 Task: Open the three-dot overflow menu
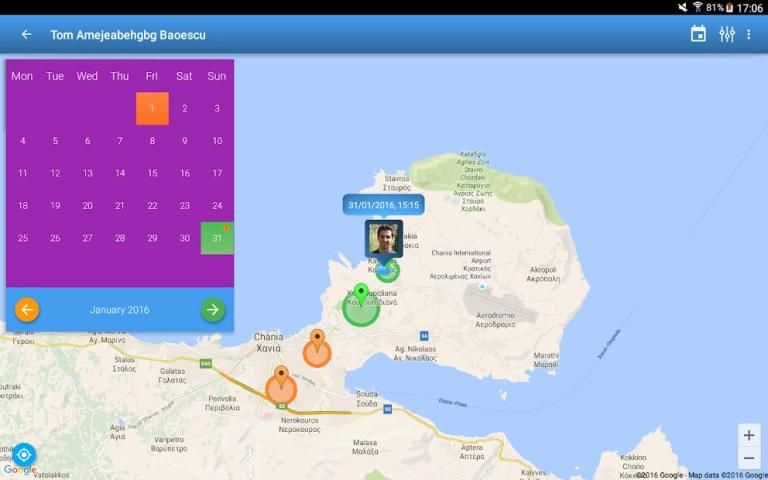point(749,34)
